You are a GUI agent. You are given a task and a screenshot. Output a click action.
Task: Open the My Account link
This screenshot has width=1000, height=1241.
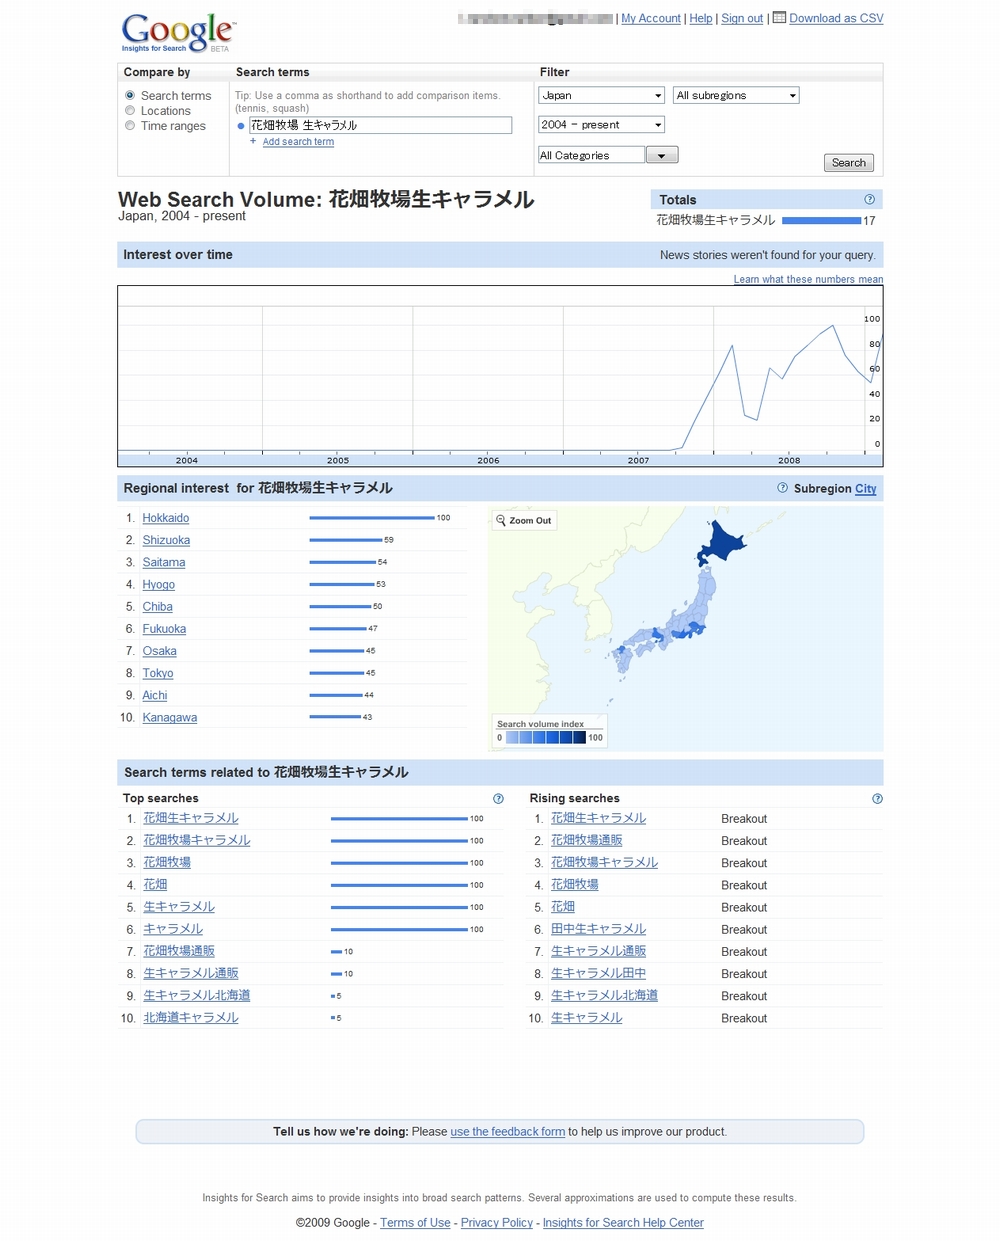click(x=651, y=18)
